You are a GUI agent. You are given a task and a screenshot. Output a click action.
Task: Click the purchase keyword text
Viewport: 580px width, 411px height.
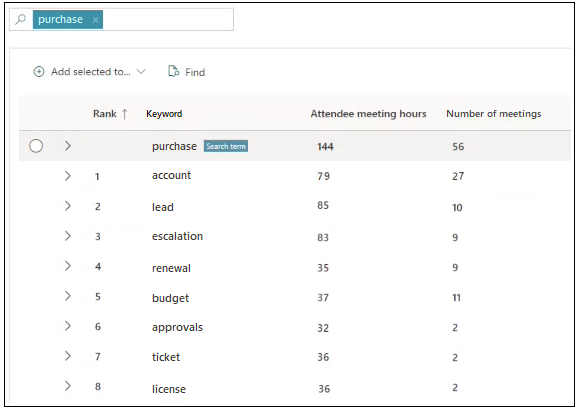[174, 146]
